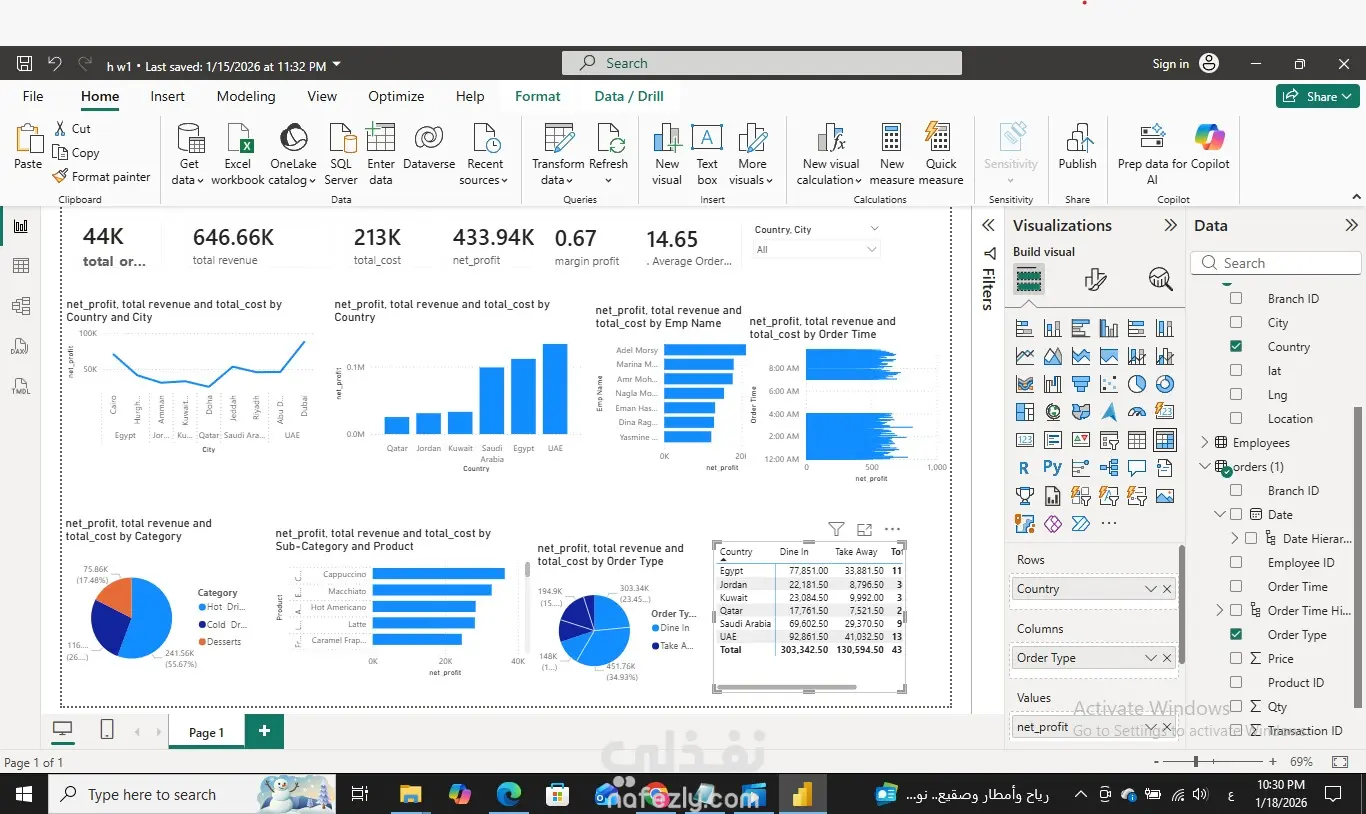
Task: Pick the R script visual
Action: tap(1024, 467)
